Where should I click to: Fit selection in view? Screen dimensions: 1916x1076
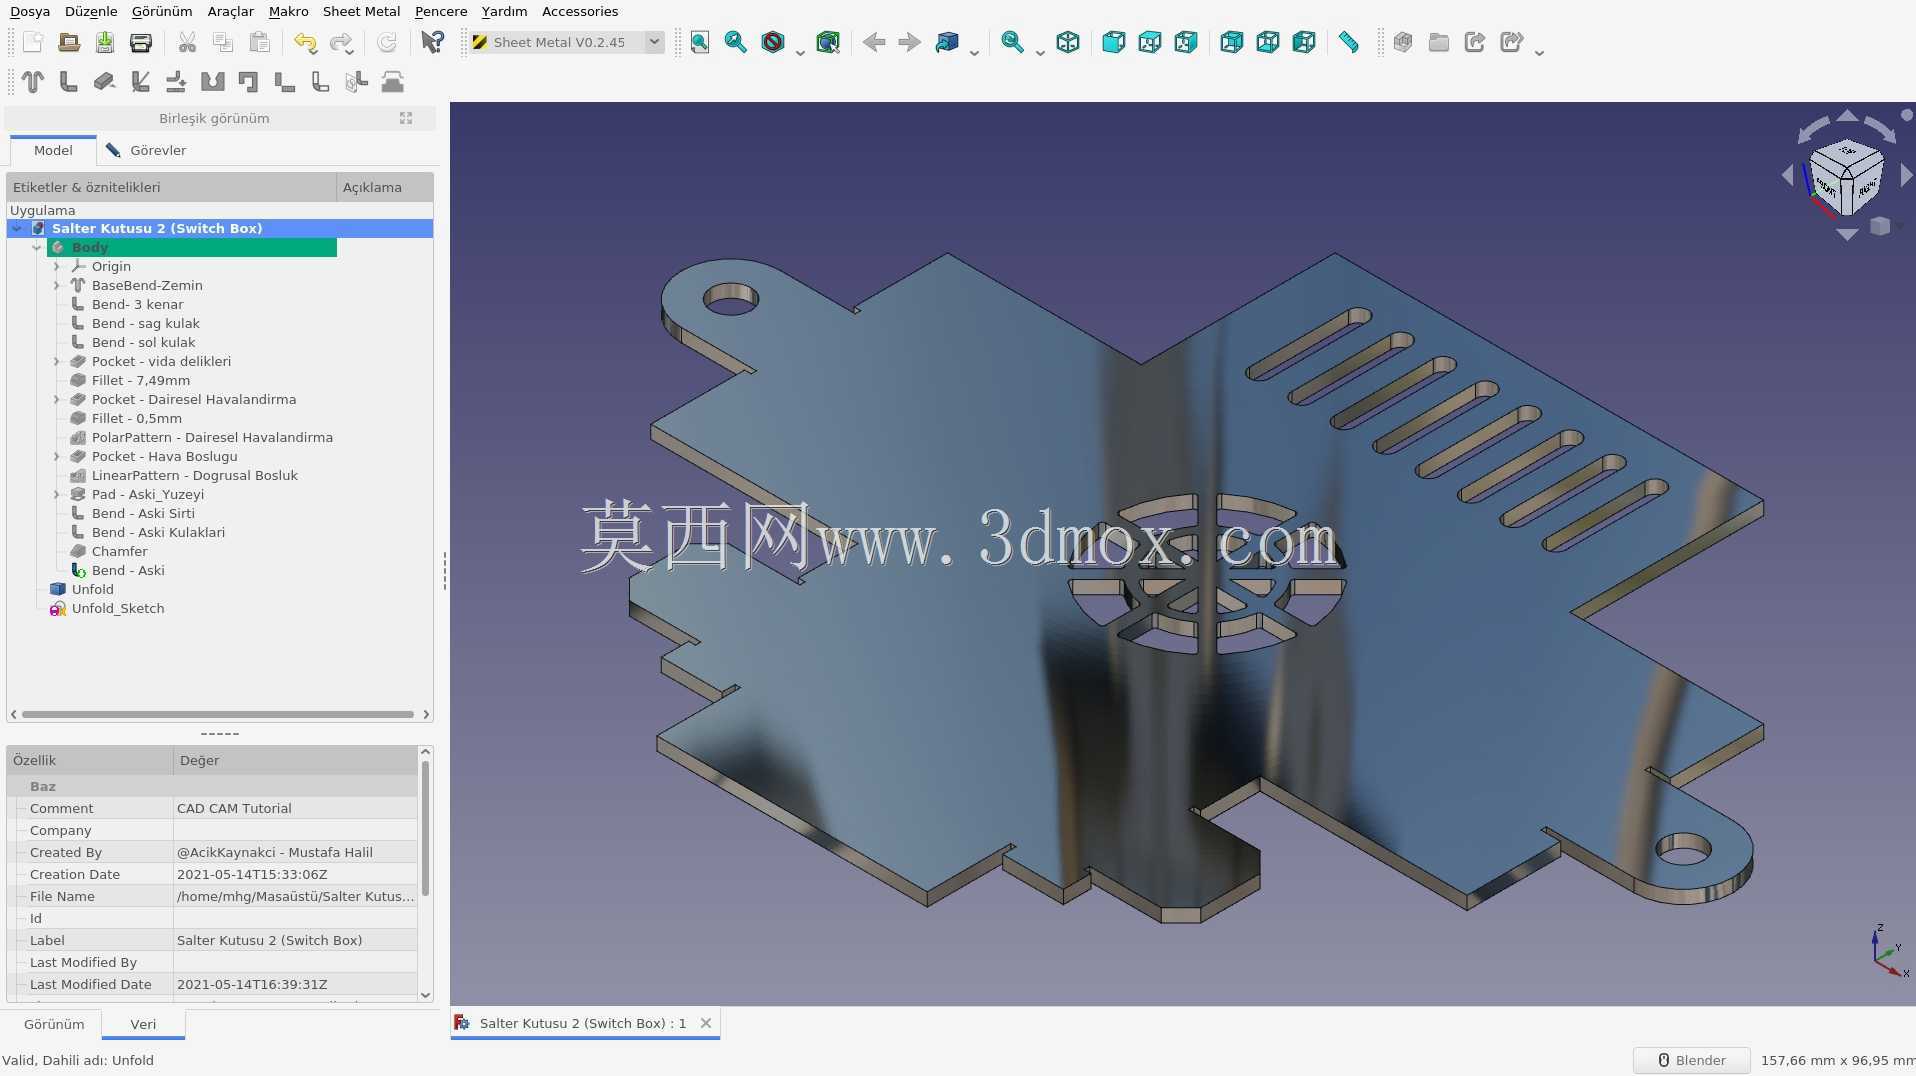pyautogui.click(x=736, y=42)
